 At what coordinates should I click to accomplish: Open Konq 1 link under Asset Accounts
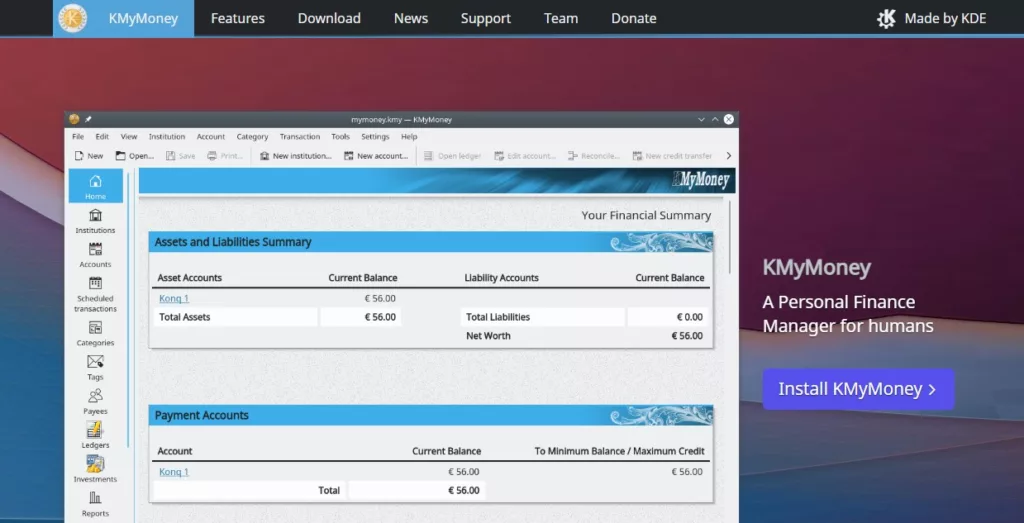coord(174,298)
